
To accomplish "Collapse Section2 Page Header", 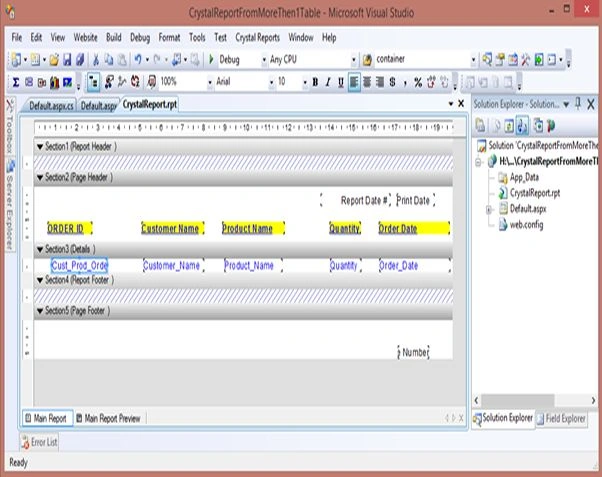I will coord(40,177).
